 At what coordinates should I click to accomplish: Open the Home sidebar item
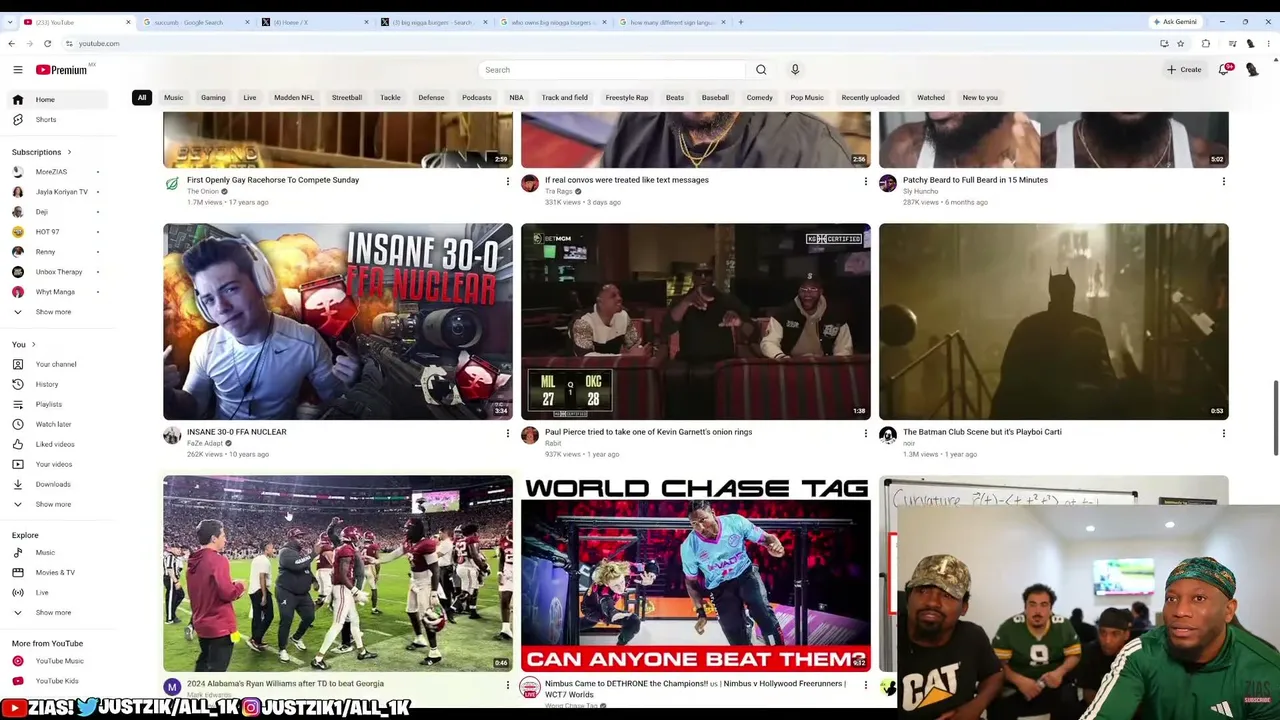(x=58, y=100)
